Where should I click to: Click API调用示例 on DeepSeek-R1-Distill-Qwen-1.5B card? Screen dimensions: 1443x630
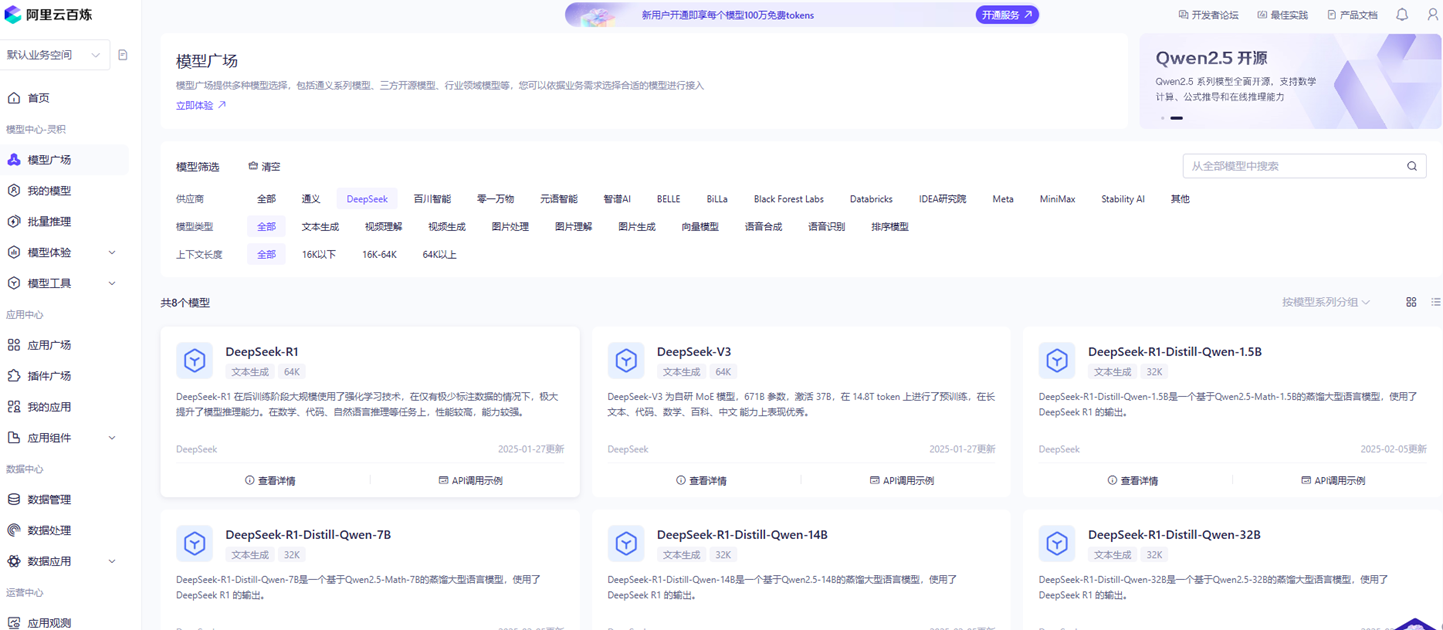(x=1333, y=481)
